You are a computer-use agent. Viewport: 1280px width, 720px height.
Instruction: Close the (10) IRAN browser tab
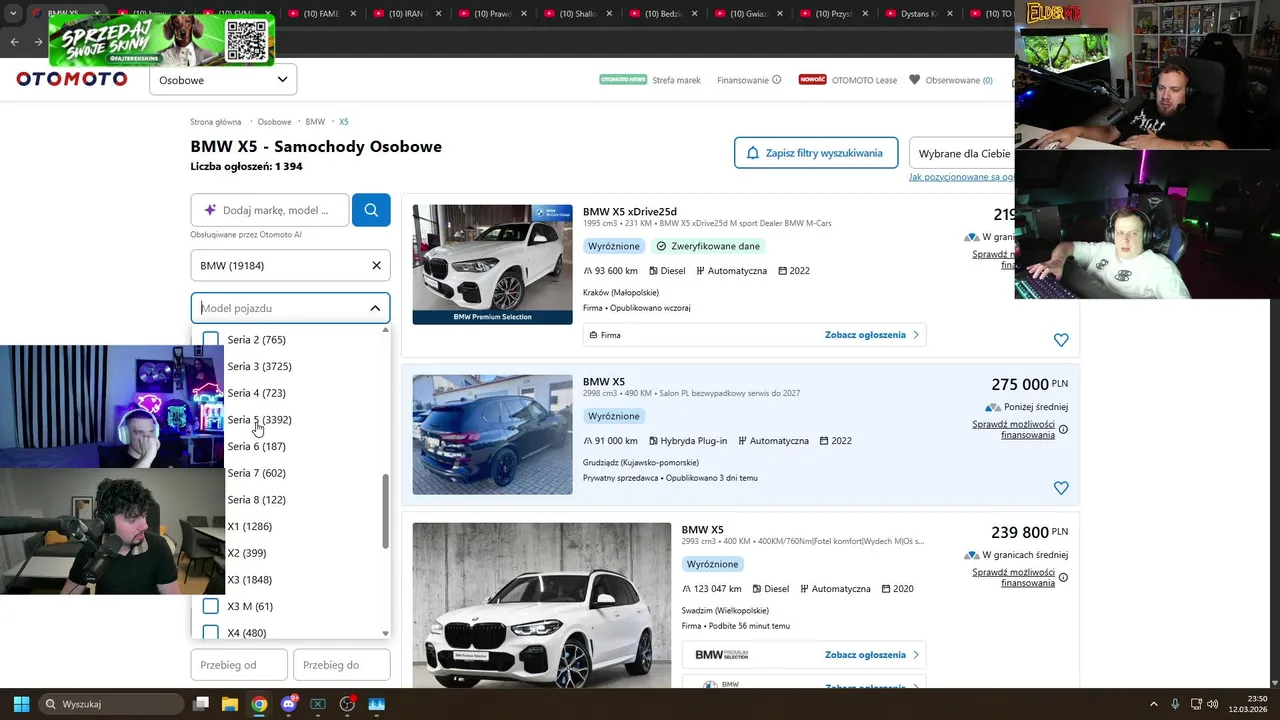438,14
